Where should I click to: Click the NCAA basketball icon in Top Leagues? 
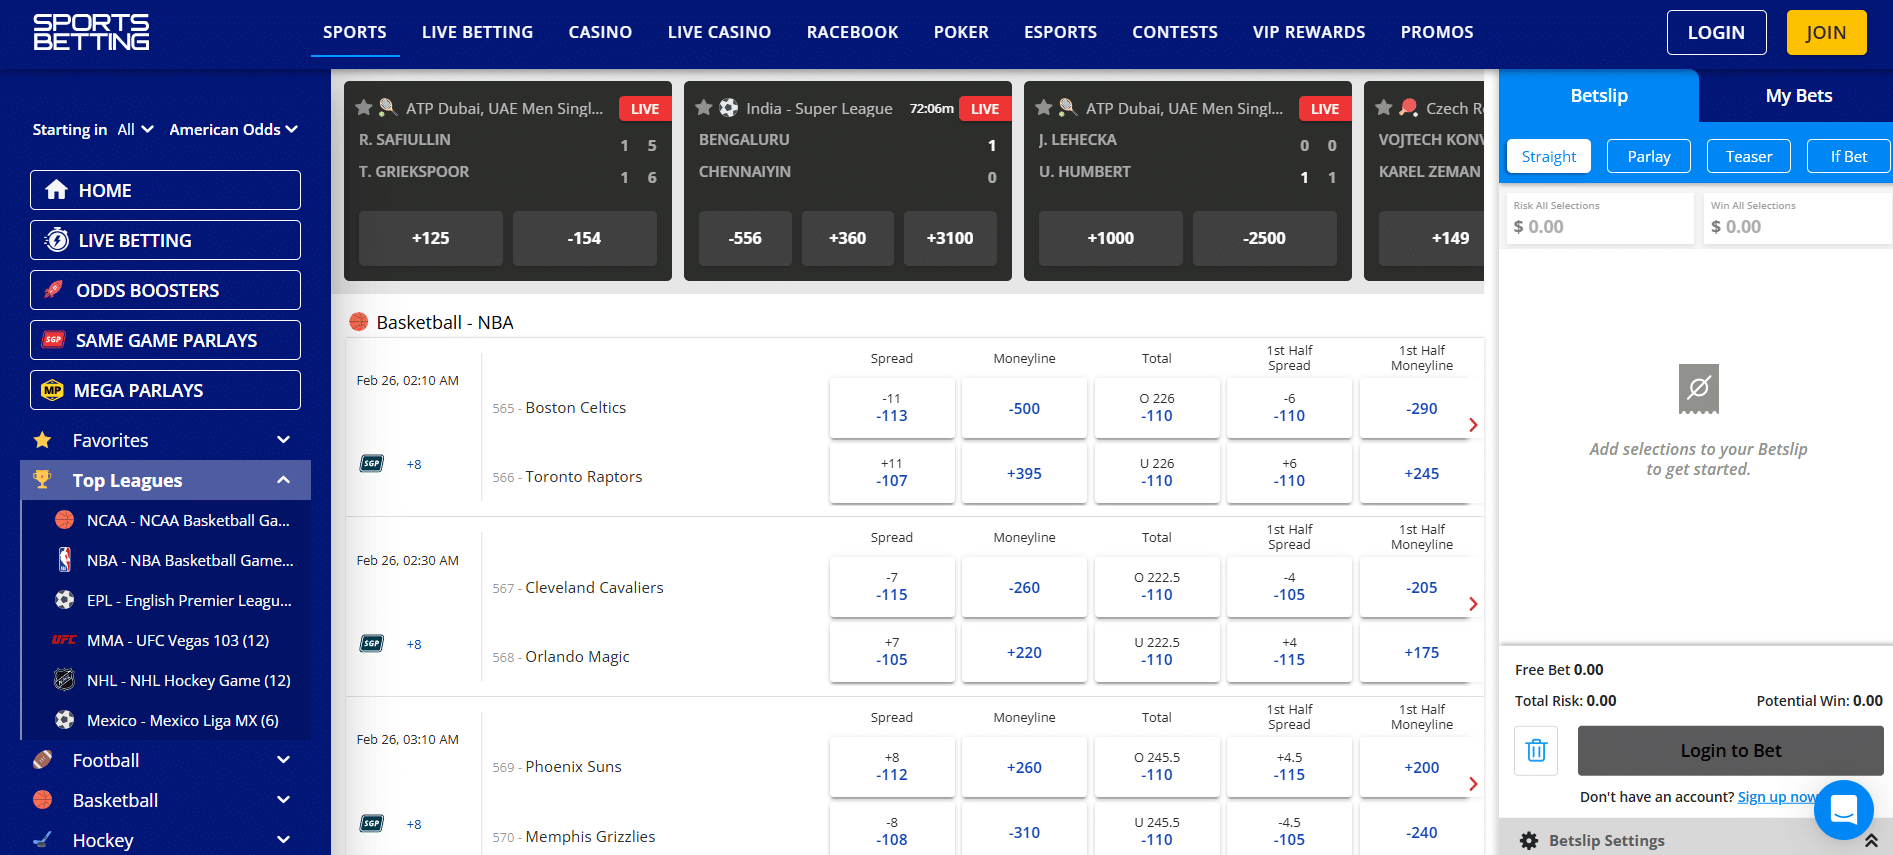pos(65,520)
